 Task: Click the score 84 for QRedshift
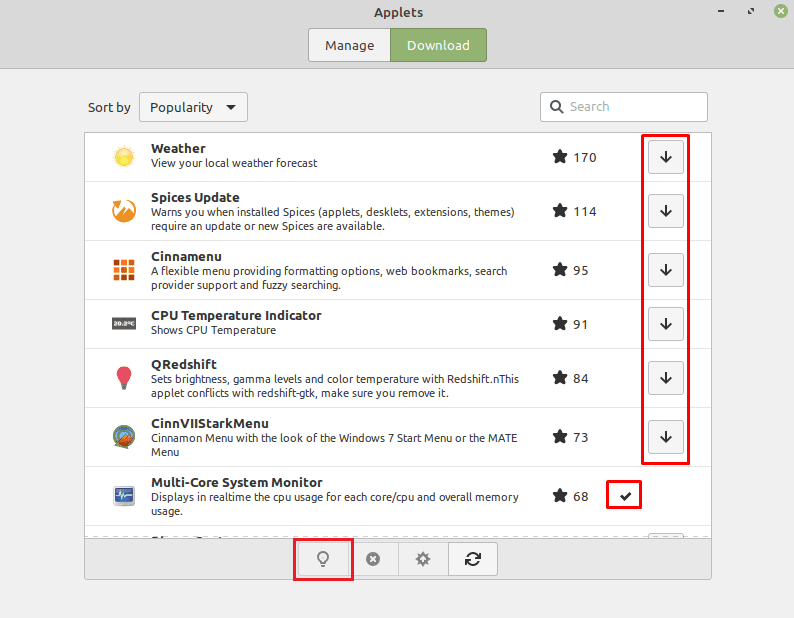pos(580,379)
